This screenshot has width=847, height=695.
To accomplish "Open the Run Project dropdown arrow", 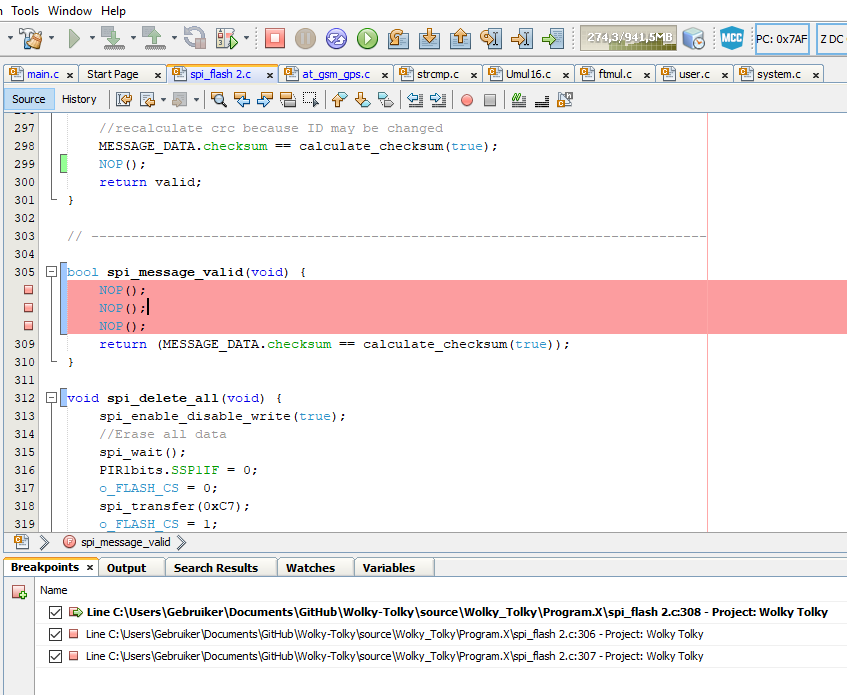I will [92, 39].
